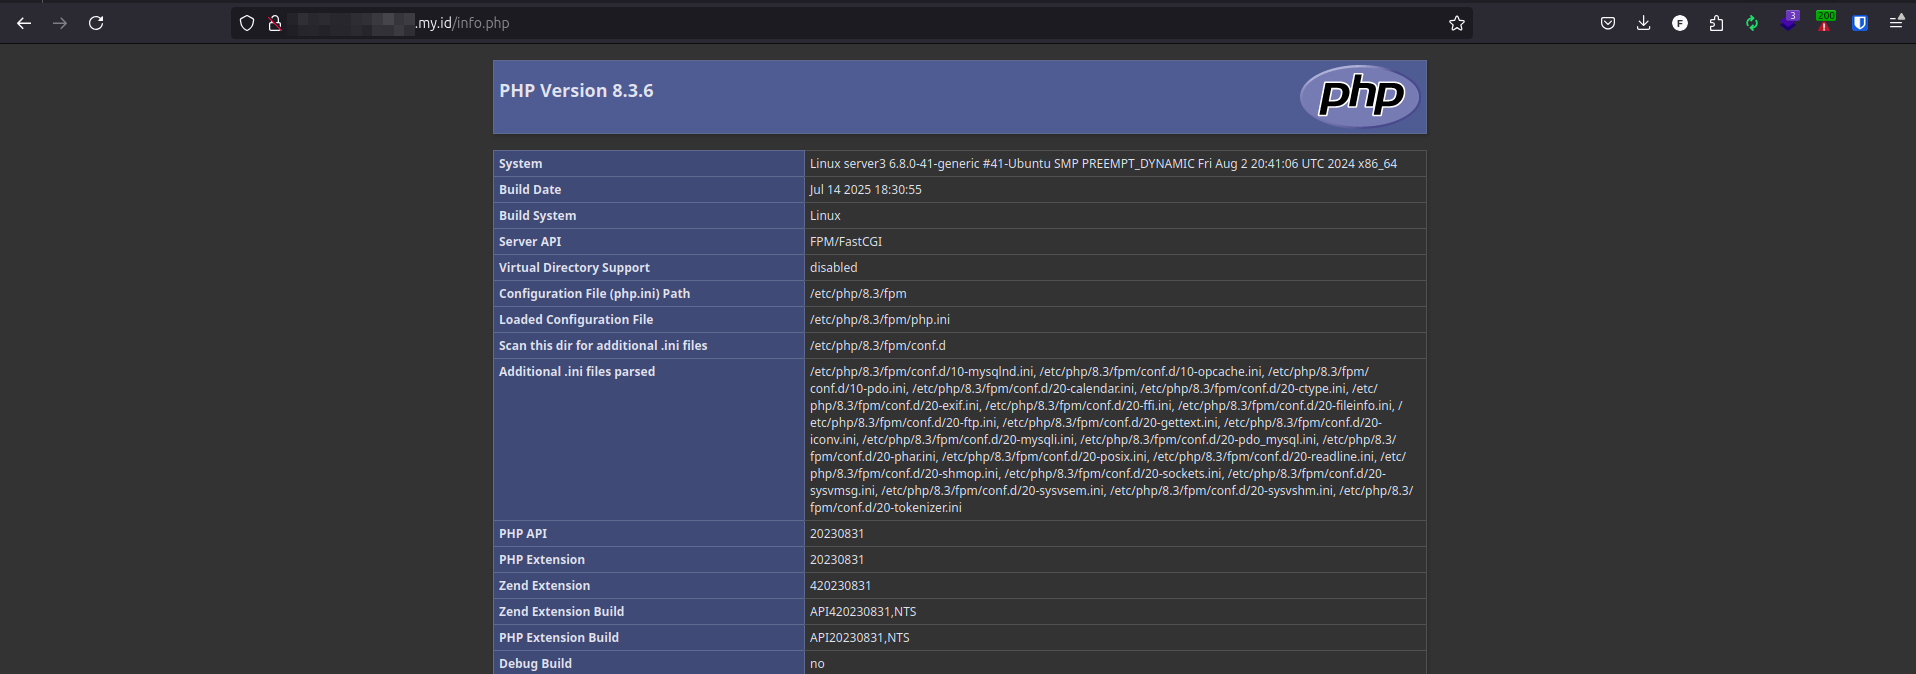Open the insecure connection padlock info

[274, 23]
